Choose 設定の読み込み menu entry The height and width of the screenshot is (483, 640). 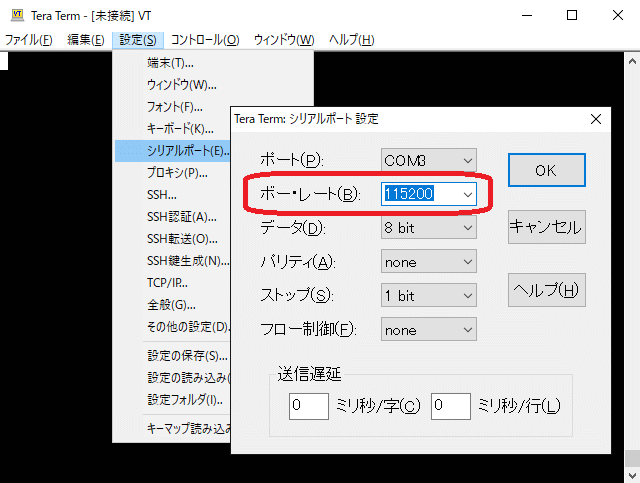189,378
